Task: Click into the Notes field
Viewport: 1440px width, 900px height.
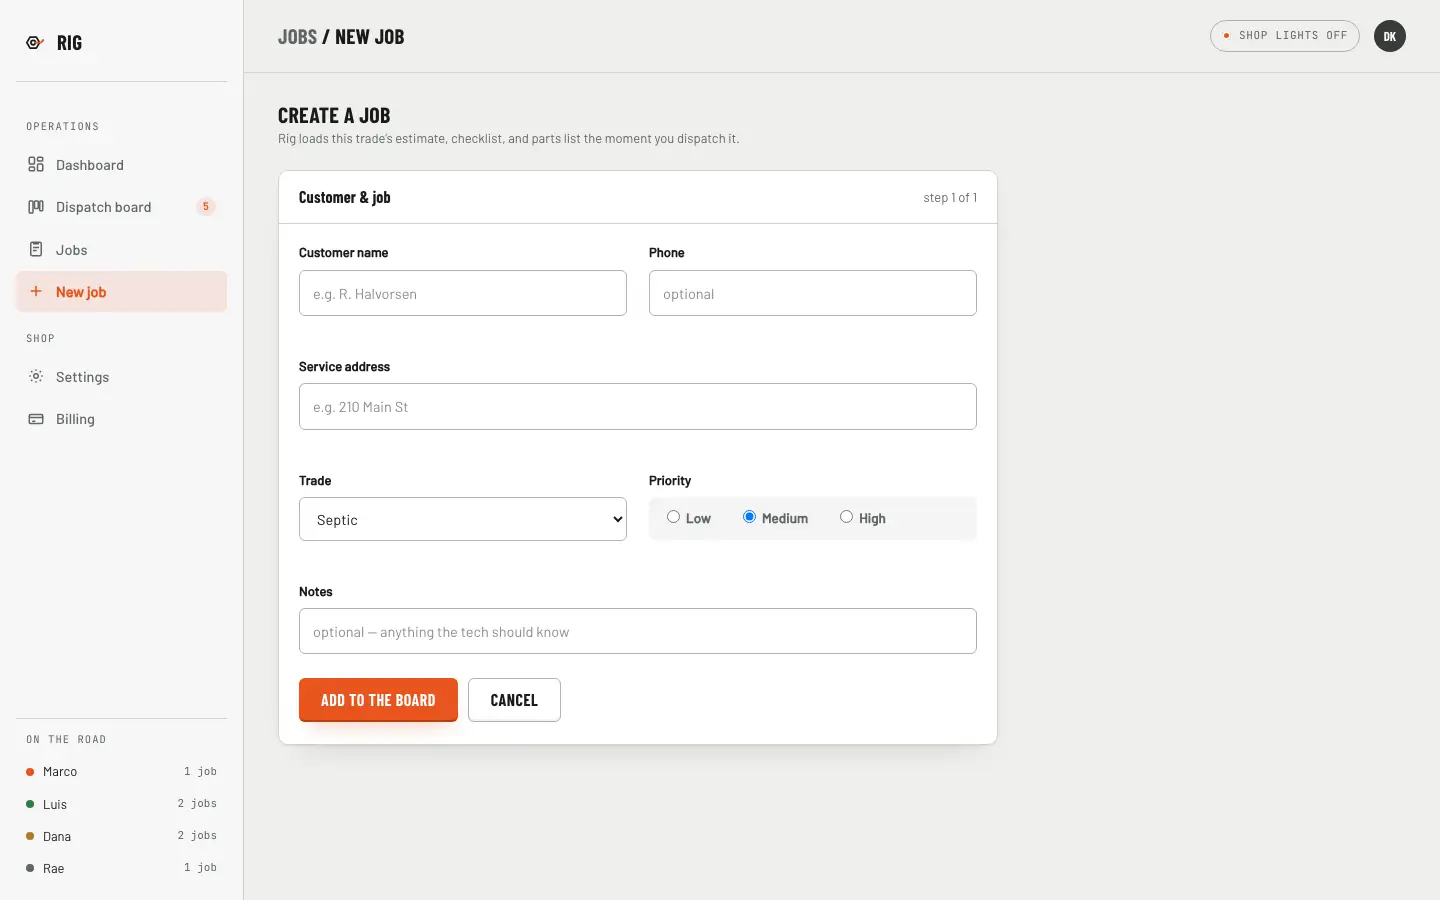Action: [x=638, y=631]
